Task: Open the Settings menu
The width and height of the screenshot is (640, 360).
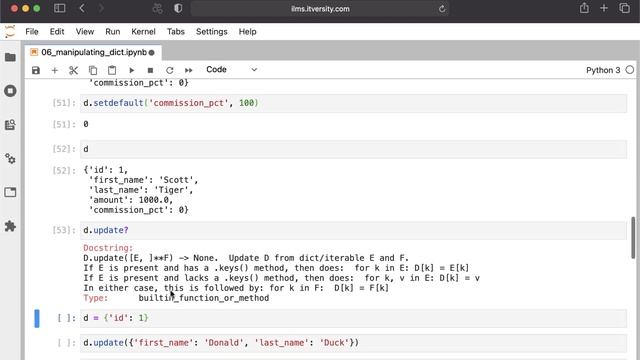Action: pyautogui.click(x=211, y=31)
